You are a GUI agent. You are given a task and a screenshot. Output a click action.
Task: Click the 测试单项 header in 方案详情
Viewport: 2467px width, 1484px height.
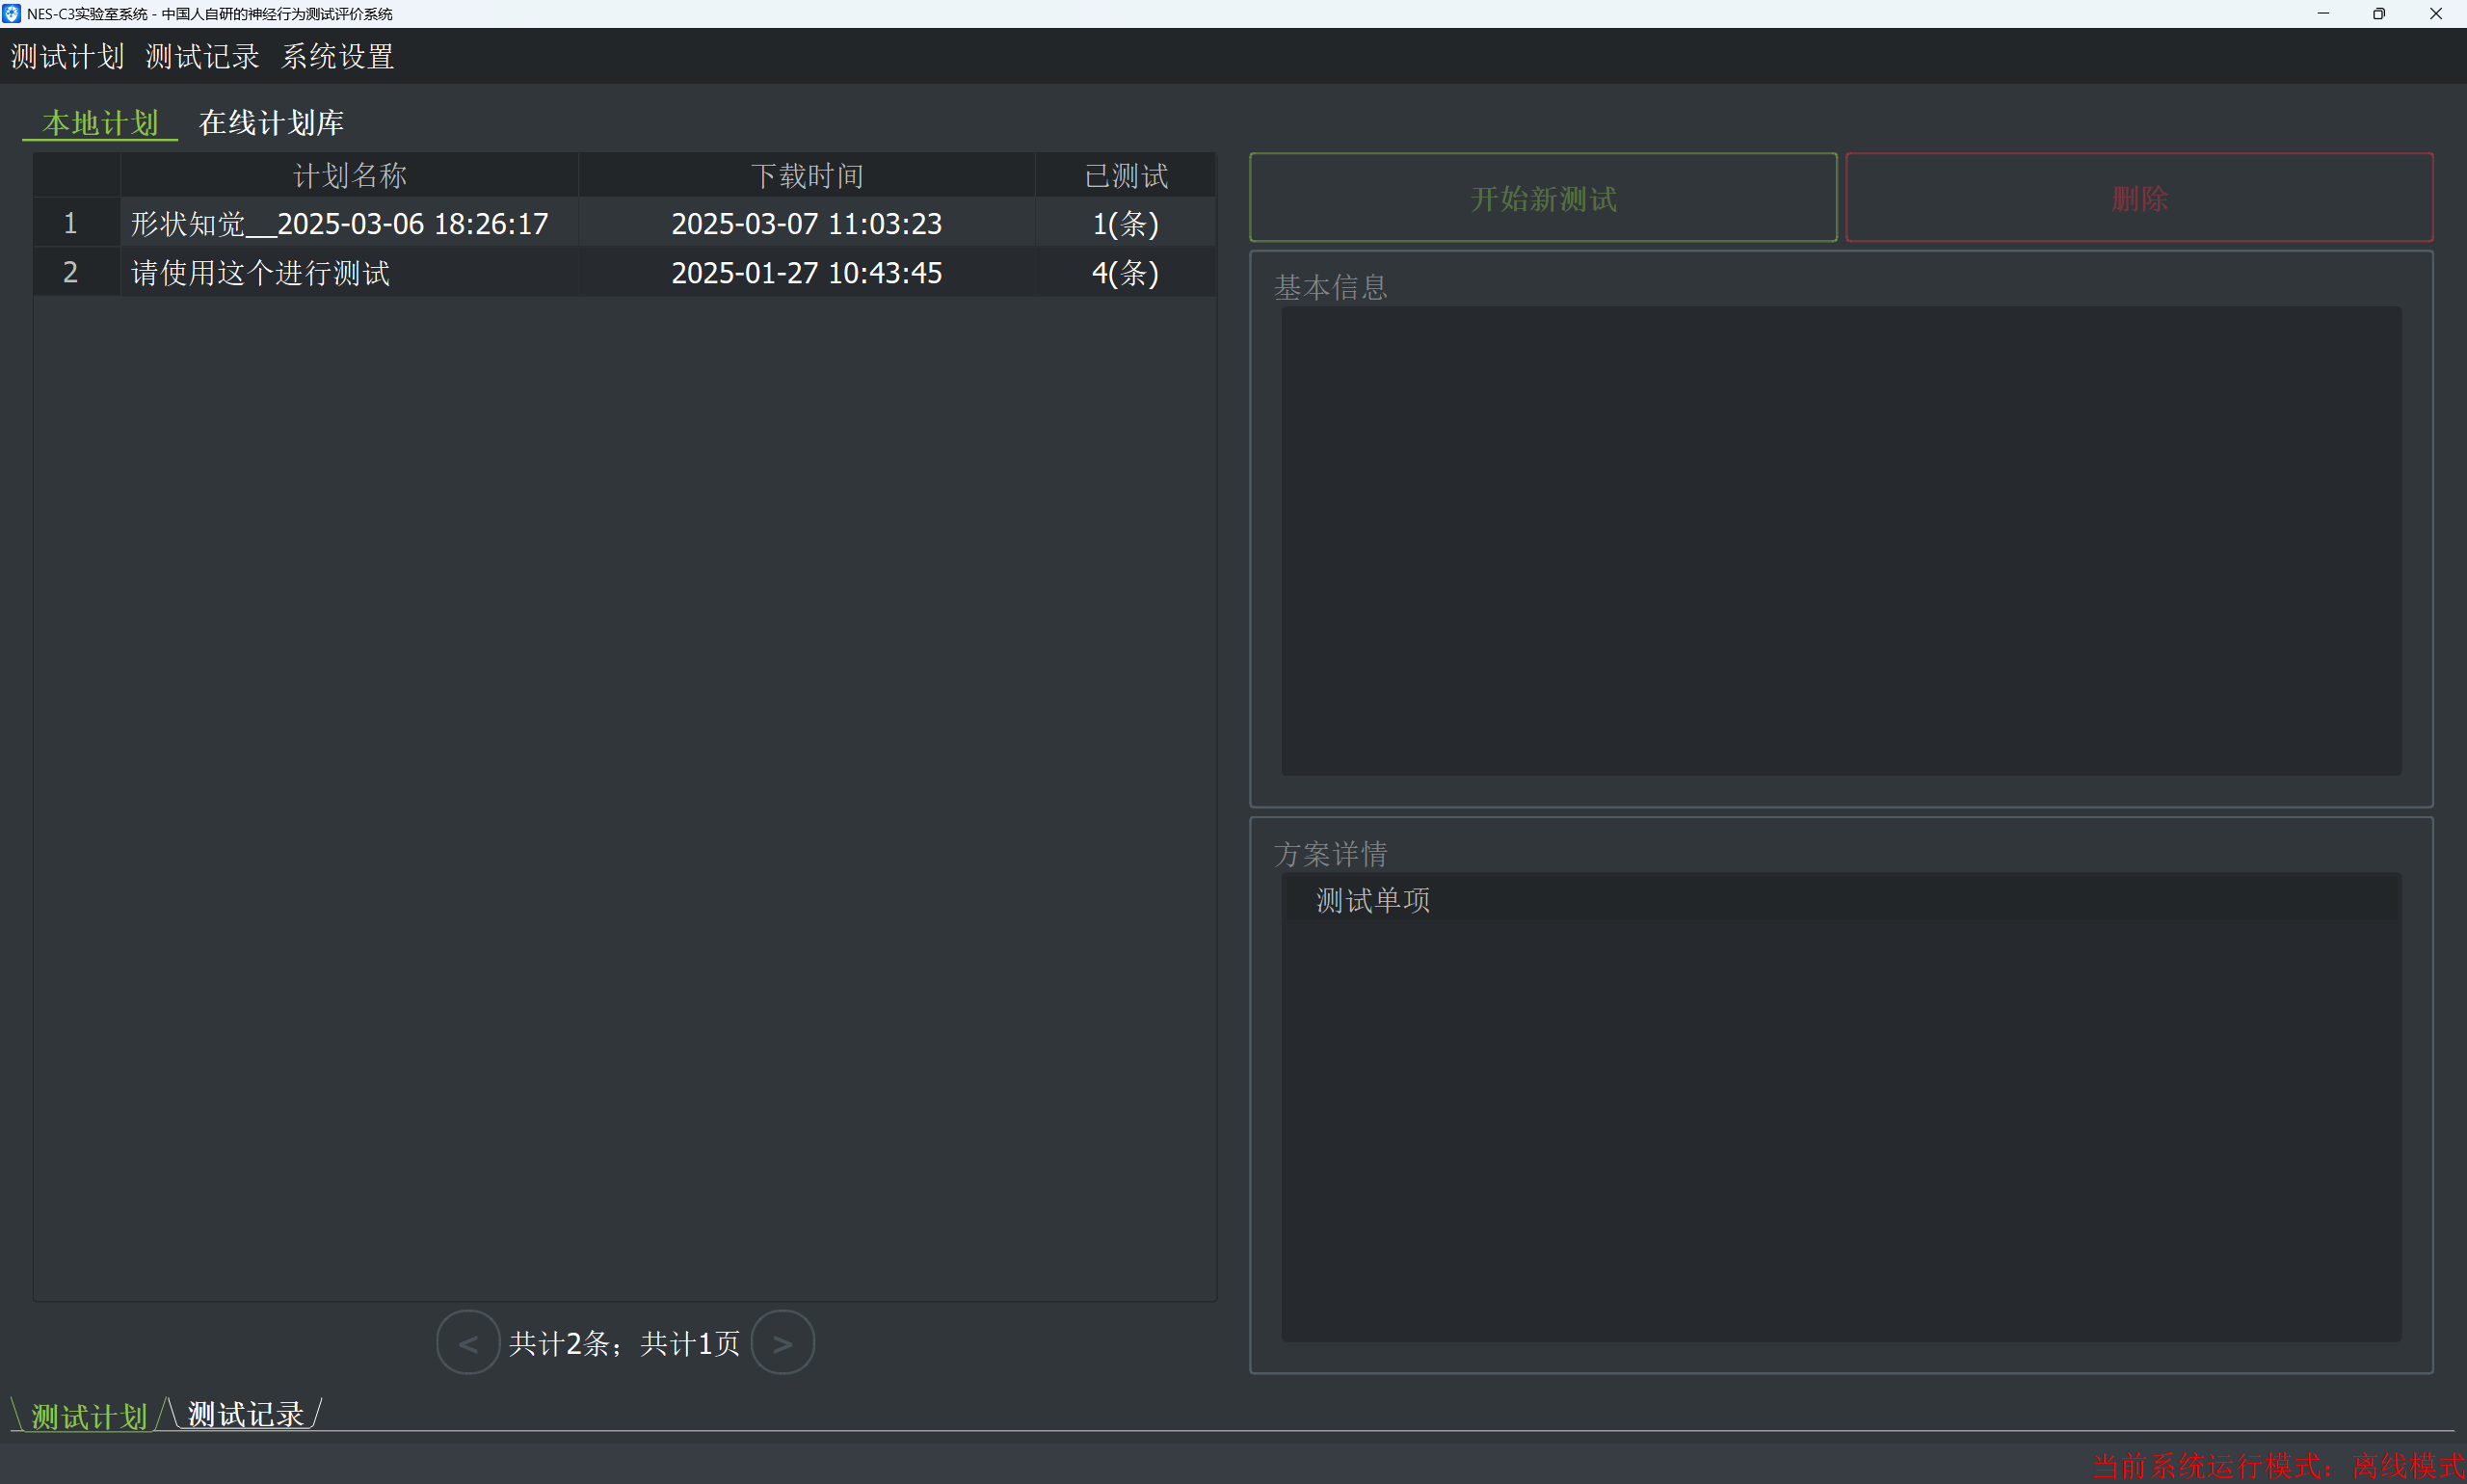(1372, 900)
